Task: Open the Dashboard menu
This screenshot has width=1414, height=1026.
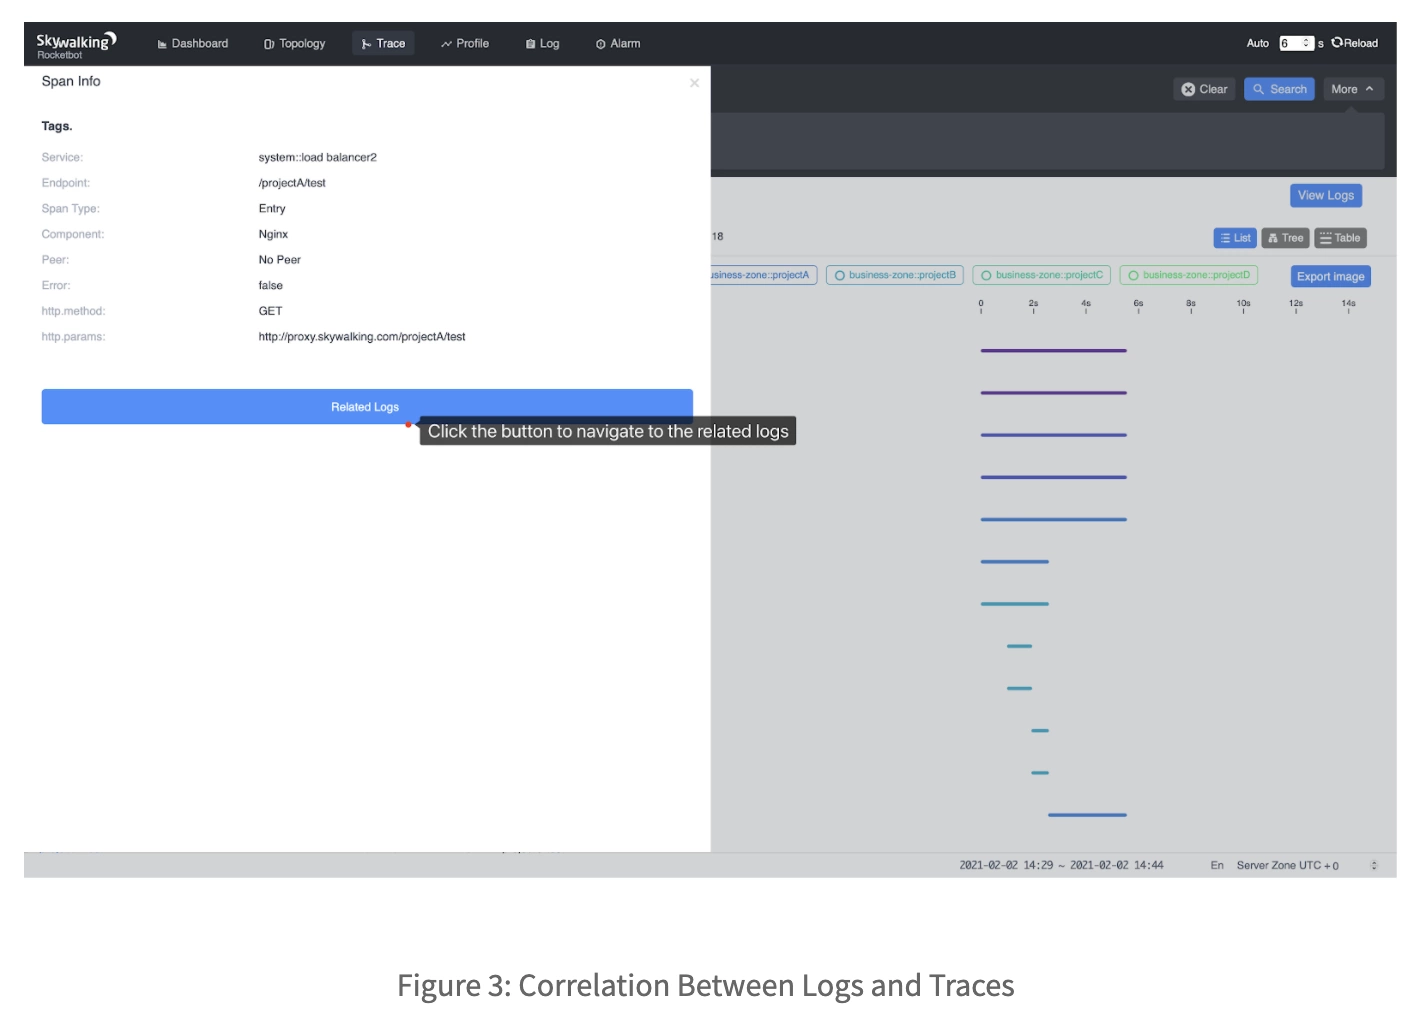Action: [193, 44]
